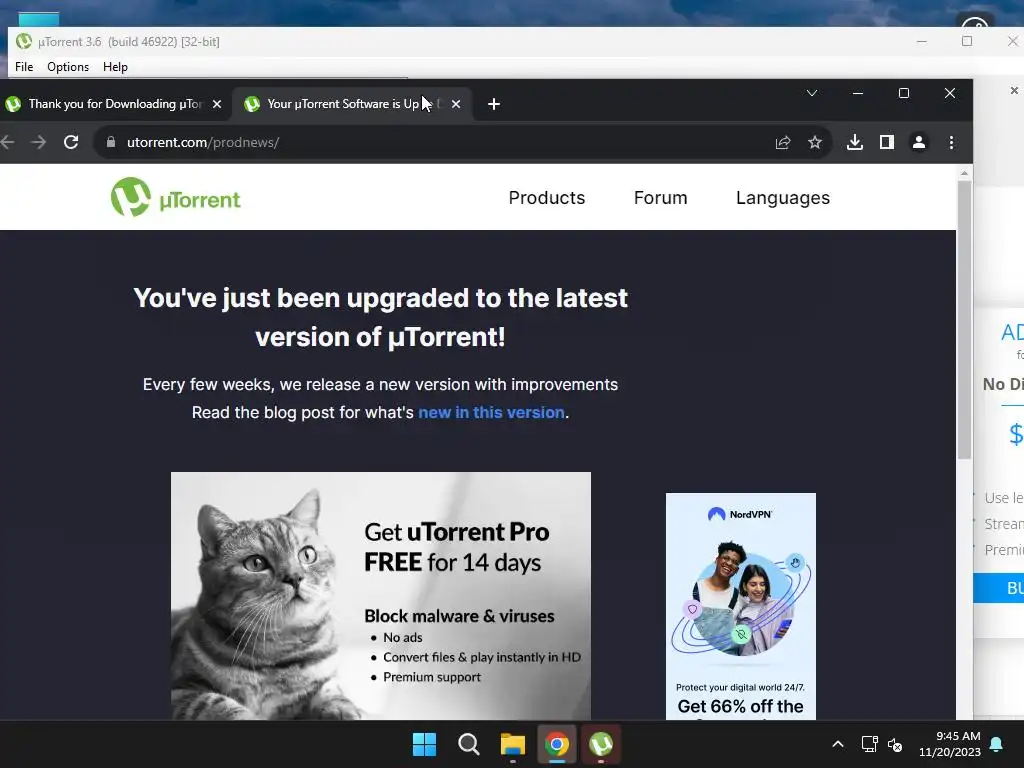View site security lock information
Viewport: 1024px width, 768px height.
point(110,142)
